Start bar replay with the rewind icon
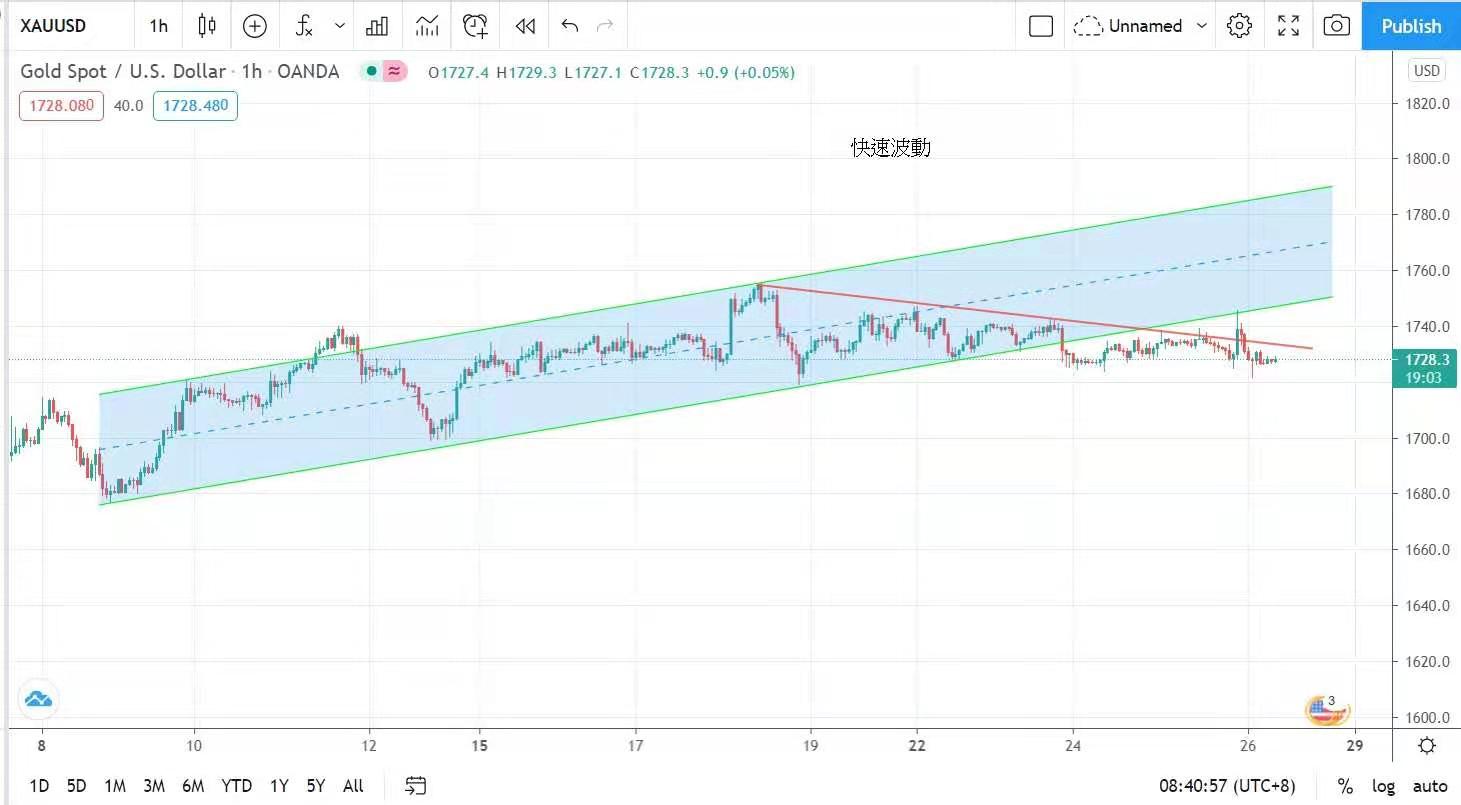This screenshot has height=805, width=1461. point(525,26)
